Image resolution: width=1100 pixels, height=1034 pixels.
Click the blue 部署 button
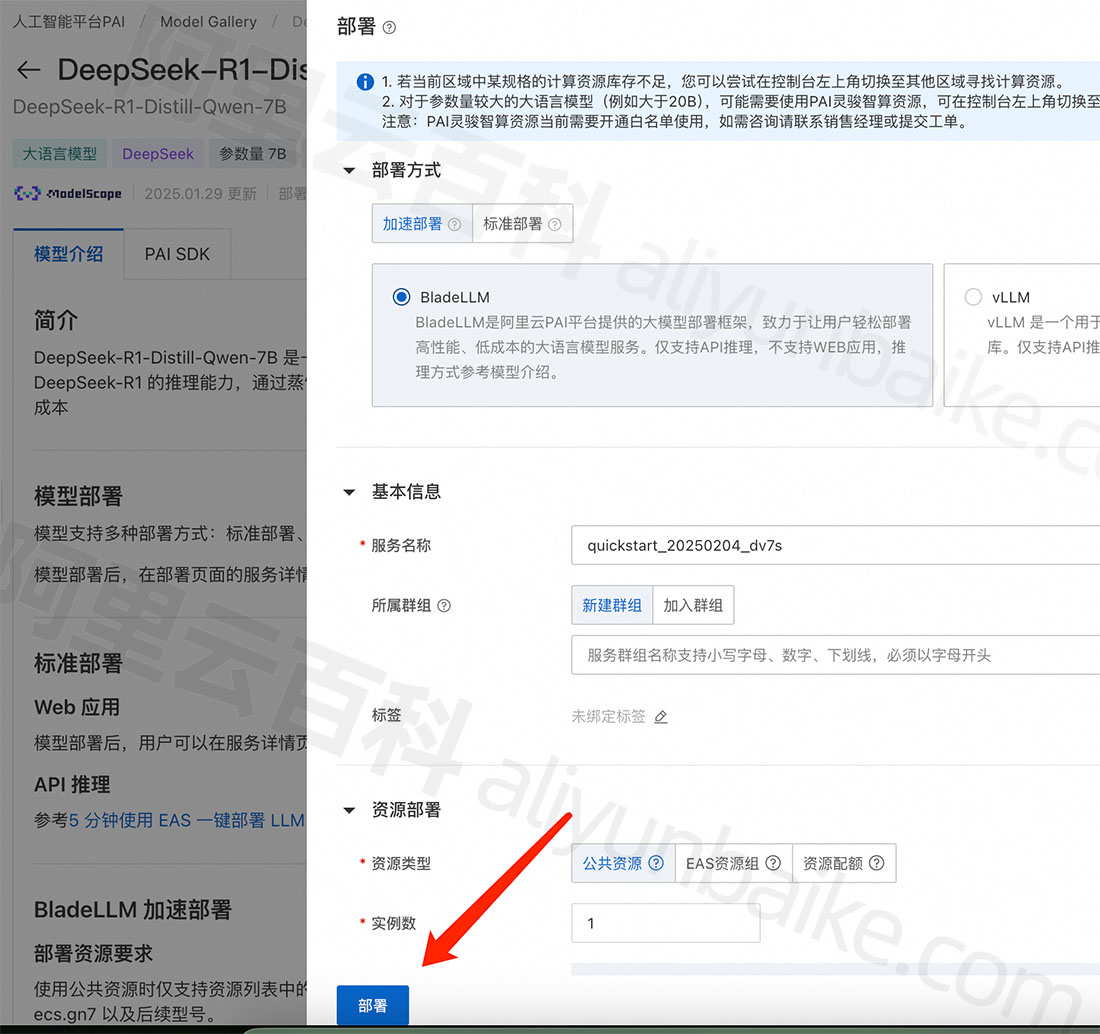point(372,1006)
